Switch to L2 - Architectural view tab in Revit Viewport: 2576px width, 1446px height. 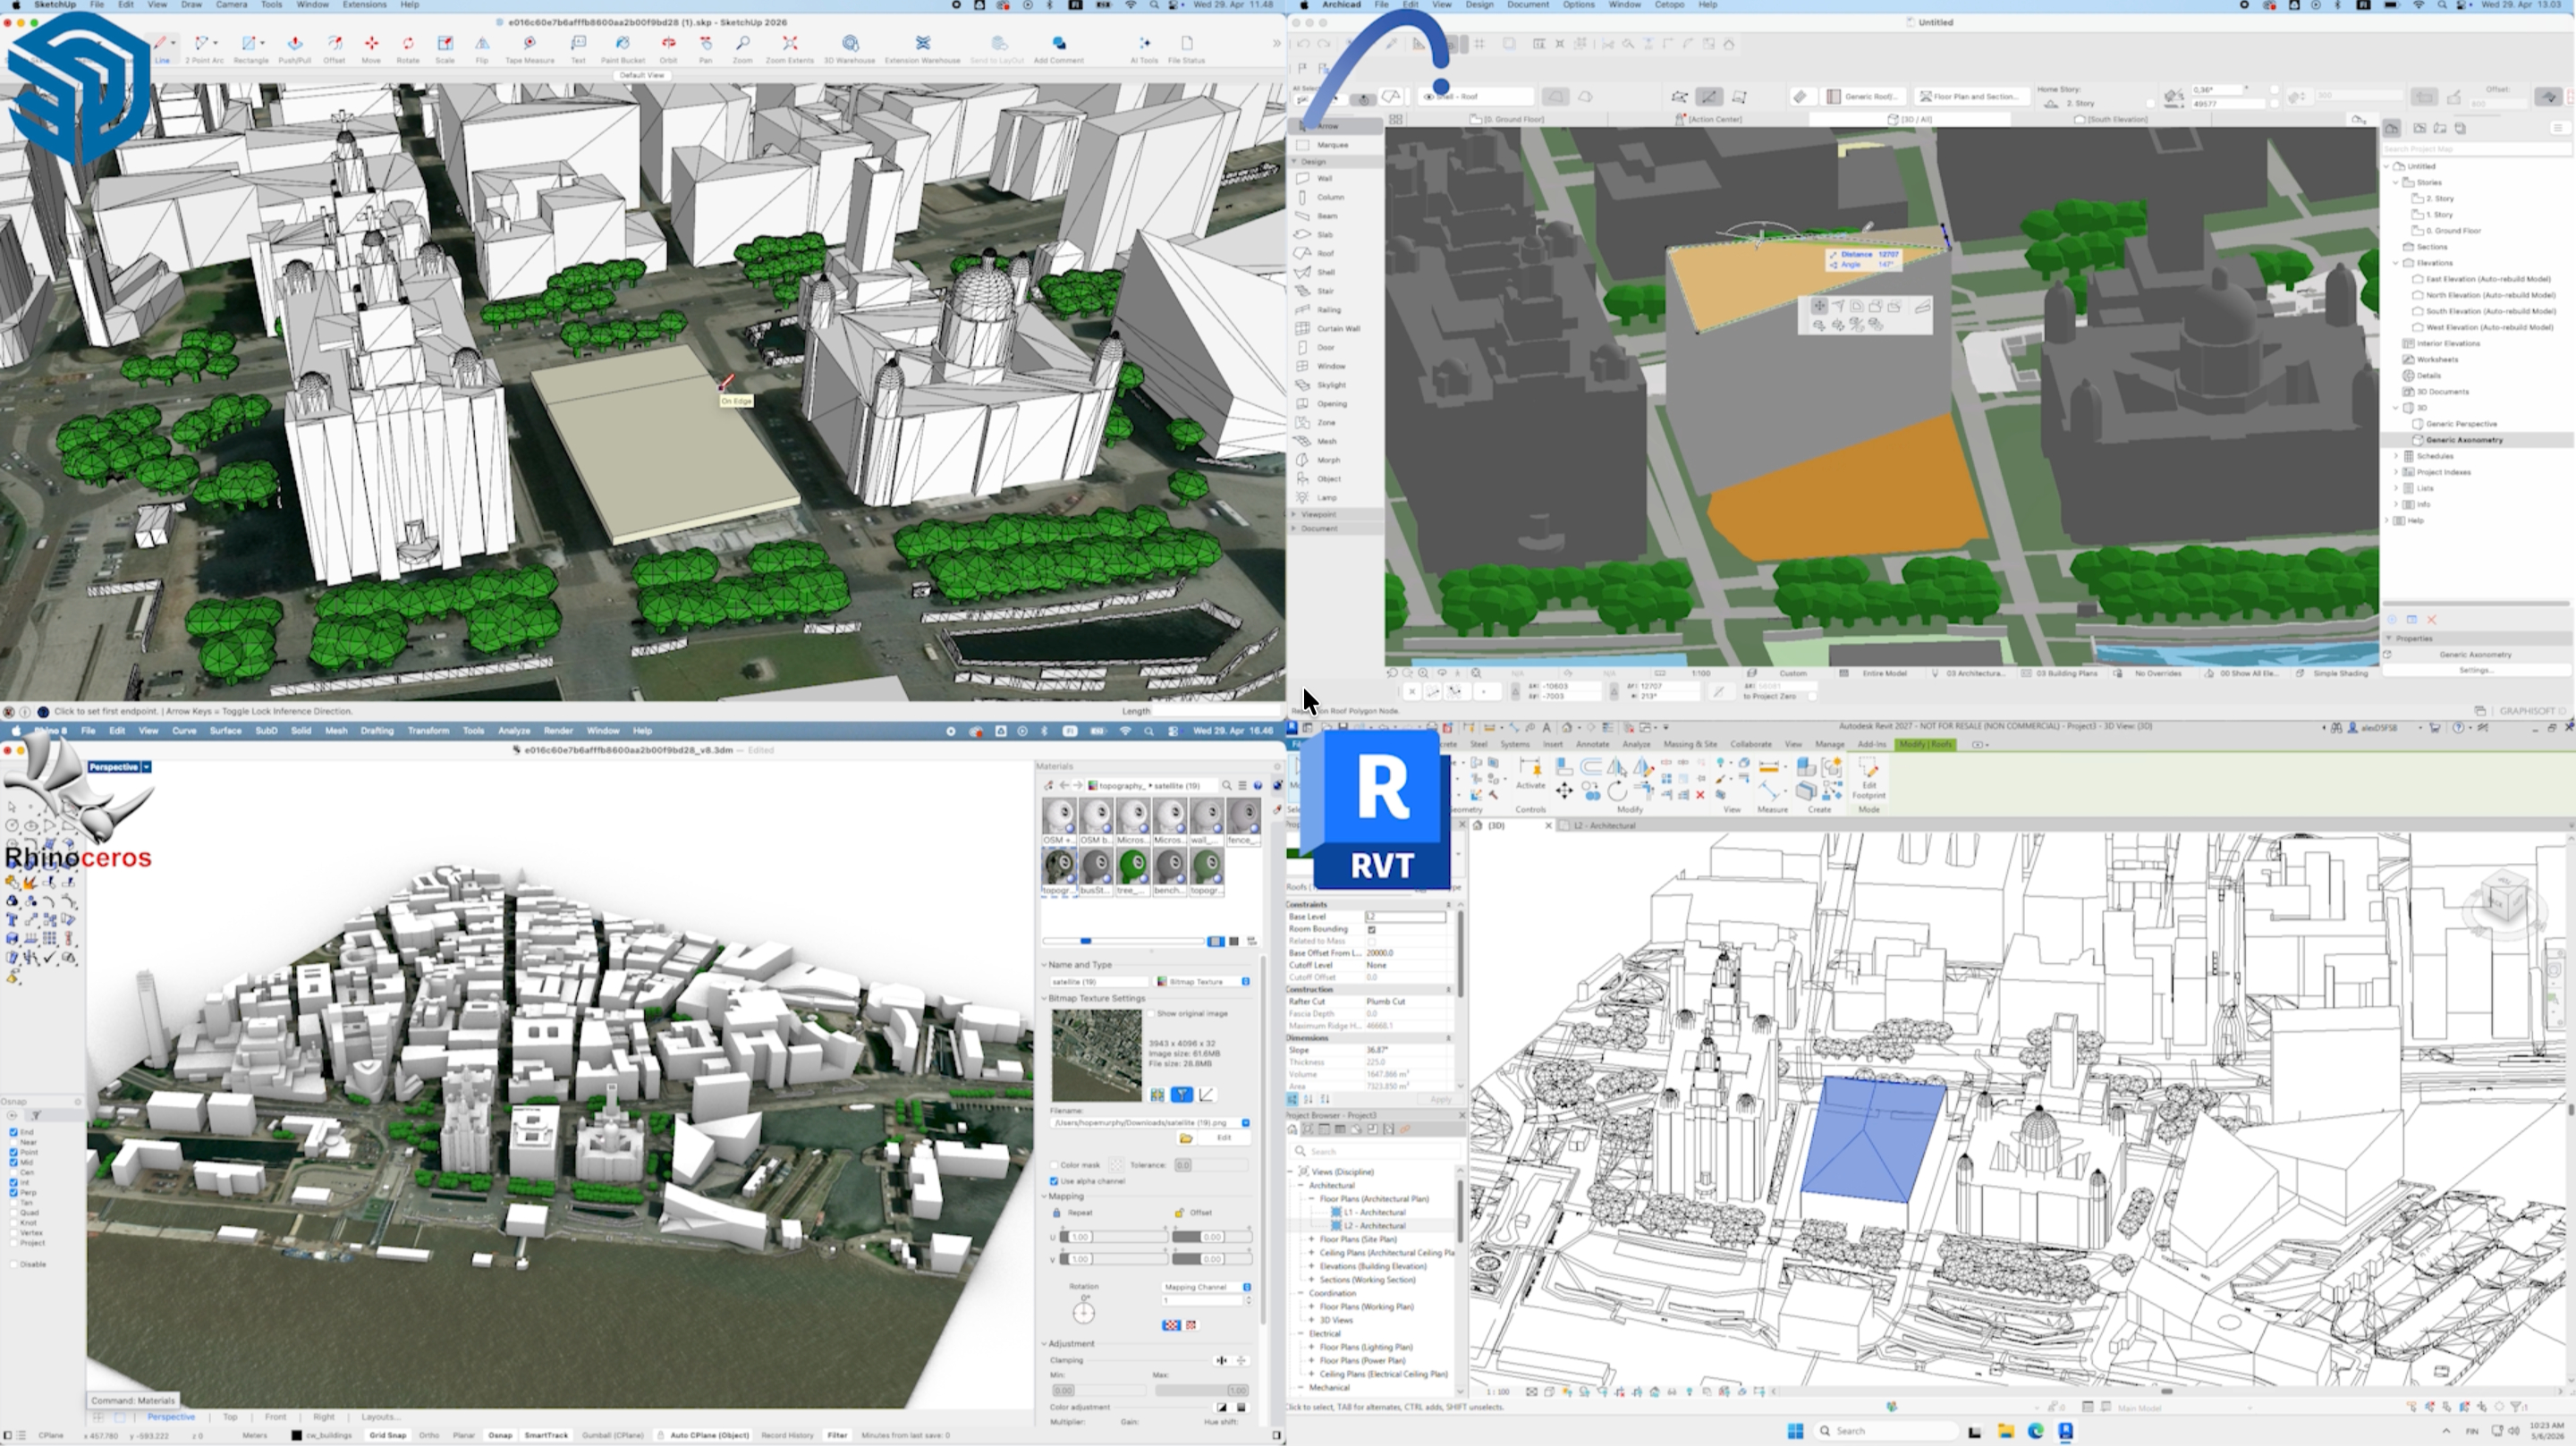(x=1604, y=826)
